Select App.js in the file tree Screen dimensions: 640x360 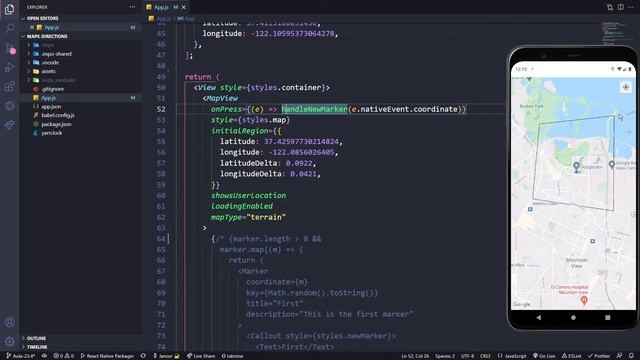coord(81,98)
